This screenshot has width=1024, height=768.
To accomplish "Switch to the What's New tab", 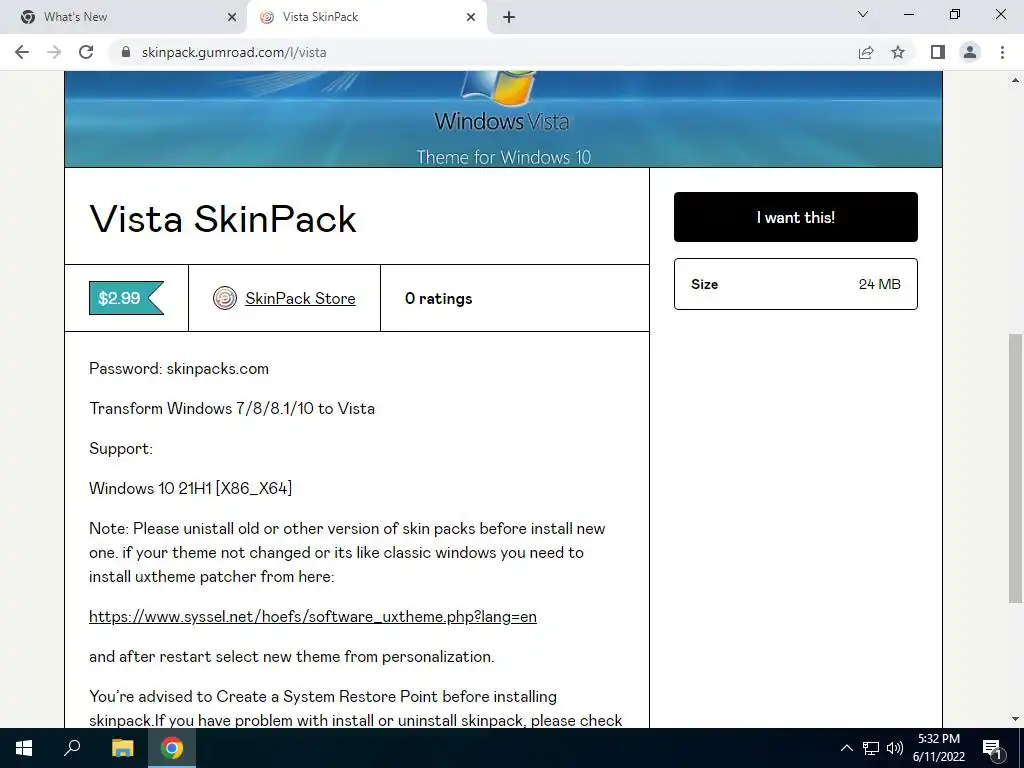I will pos(124,17).
